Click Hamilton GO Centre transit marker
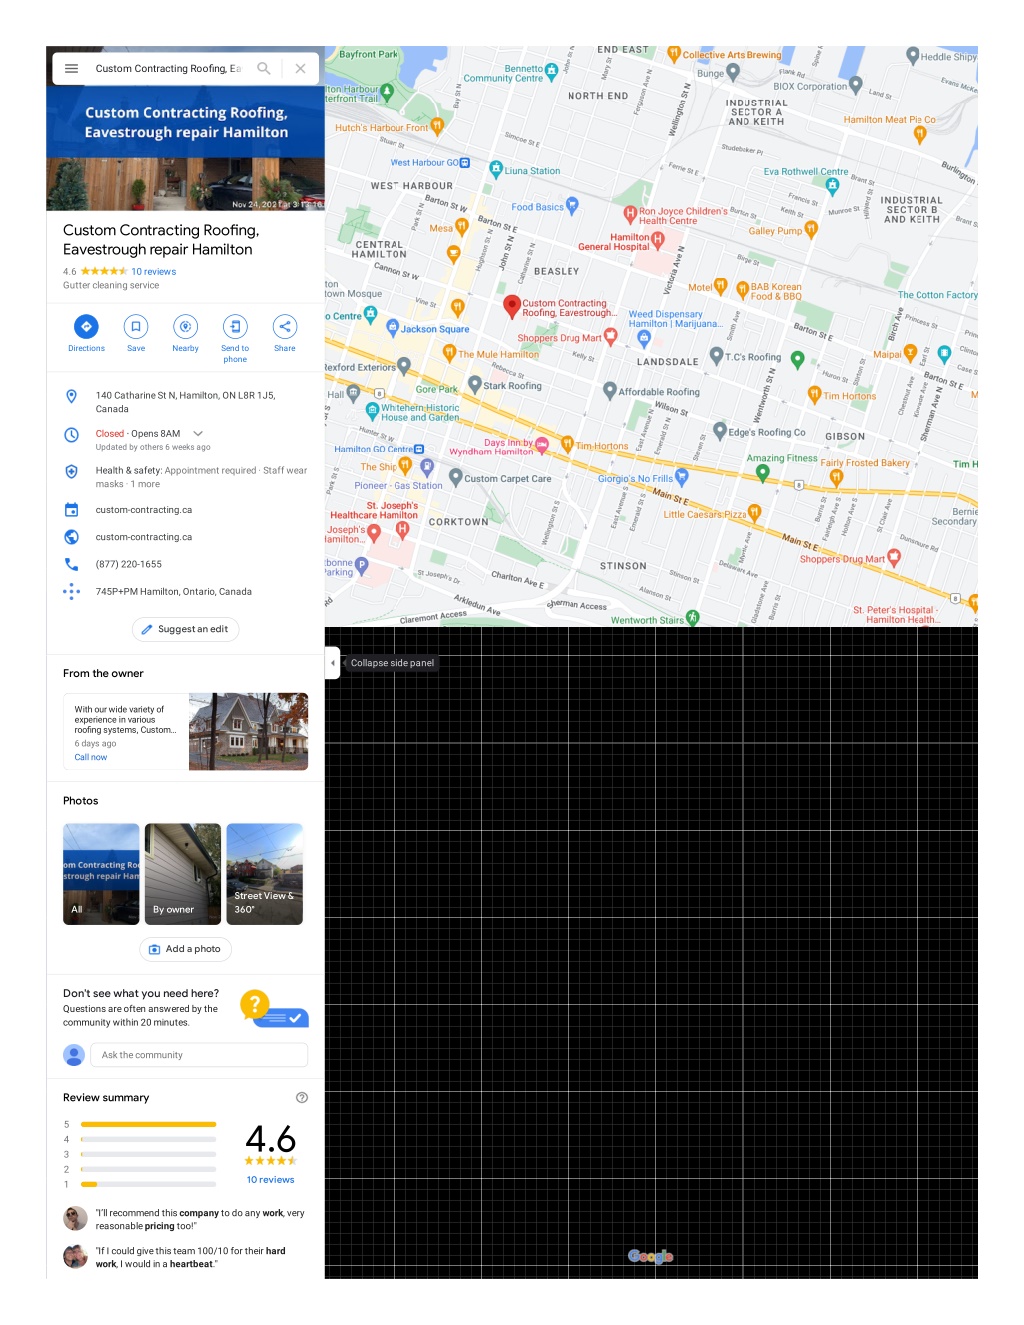This screenshot has width=1024, height=1325. coord(419,449)
